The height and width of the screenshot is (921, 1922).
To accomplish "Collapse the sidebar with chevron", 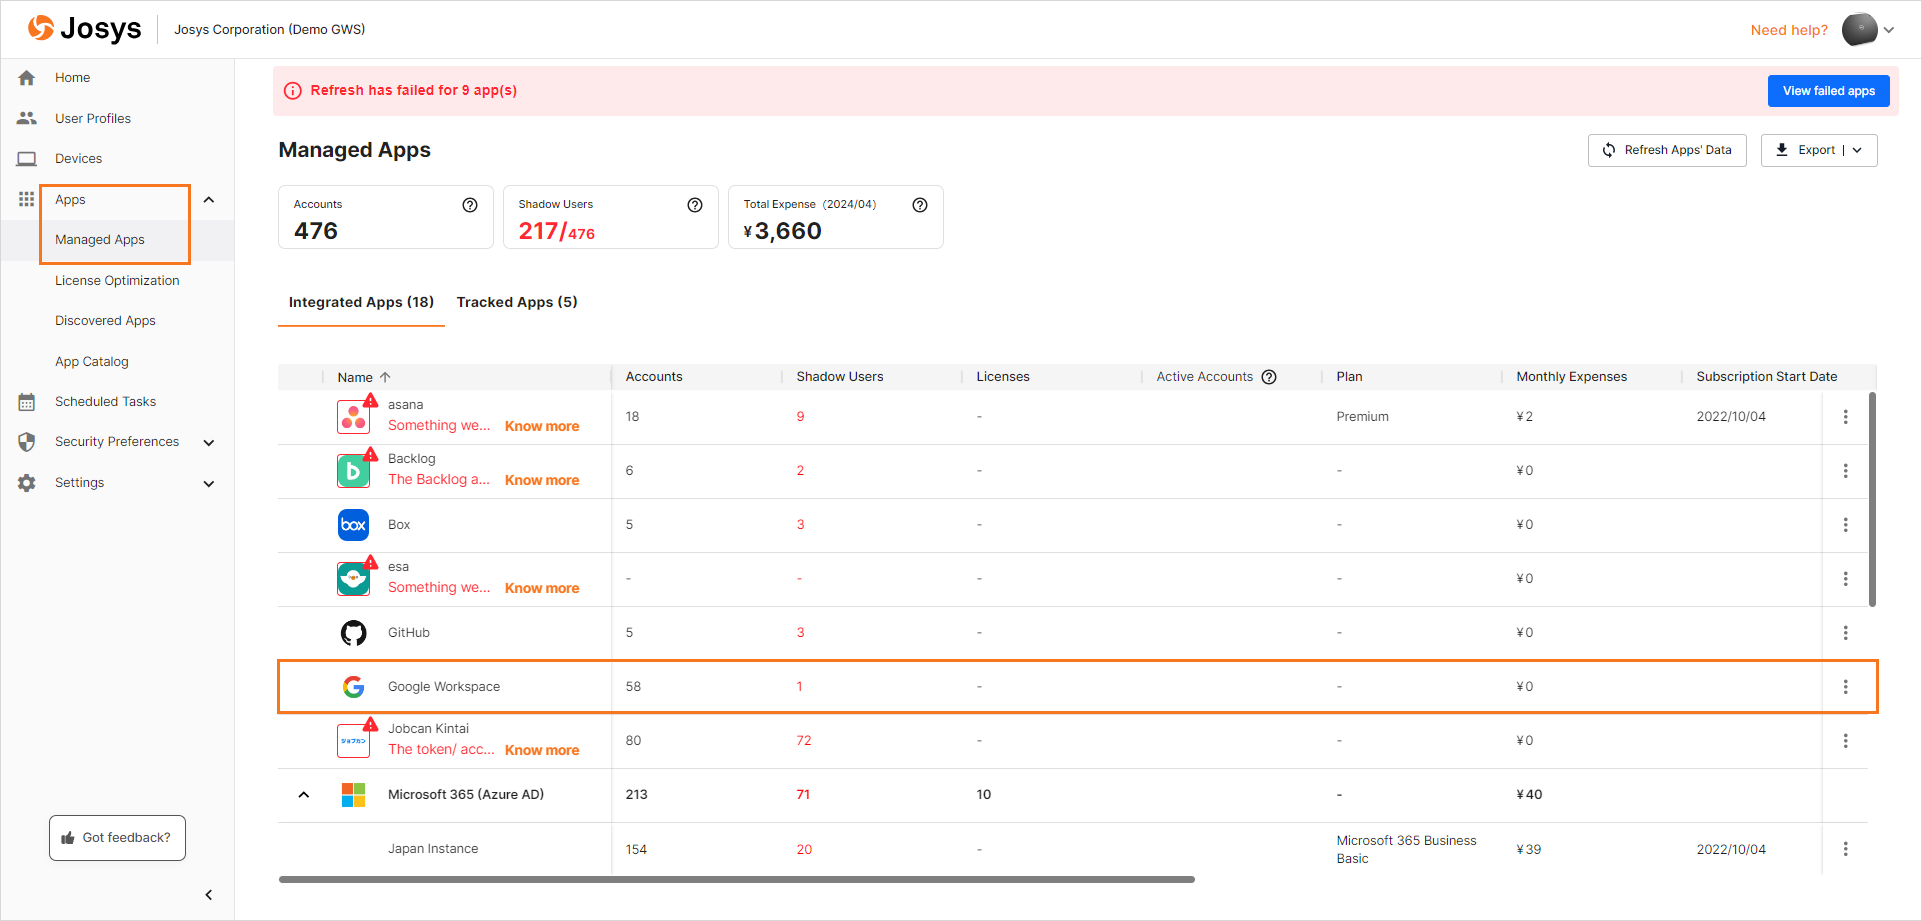I will 209,895.
